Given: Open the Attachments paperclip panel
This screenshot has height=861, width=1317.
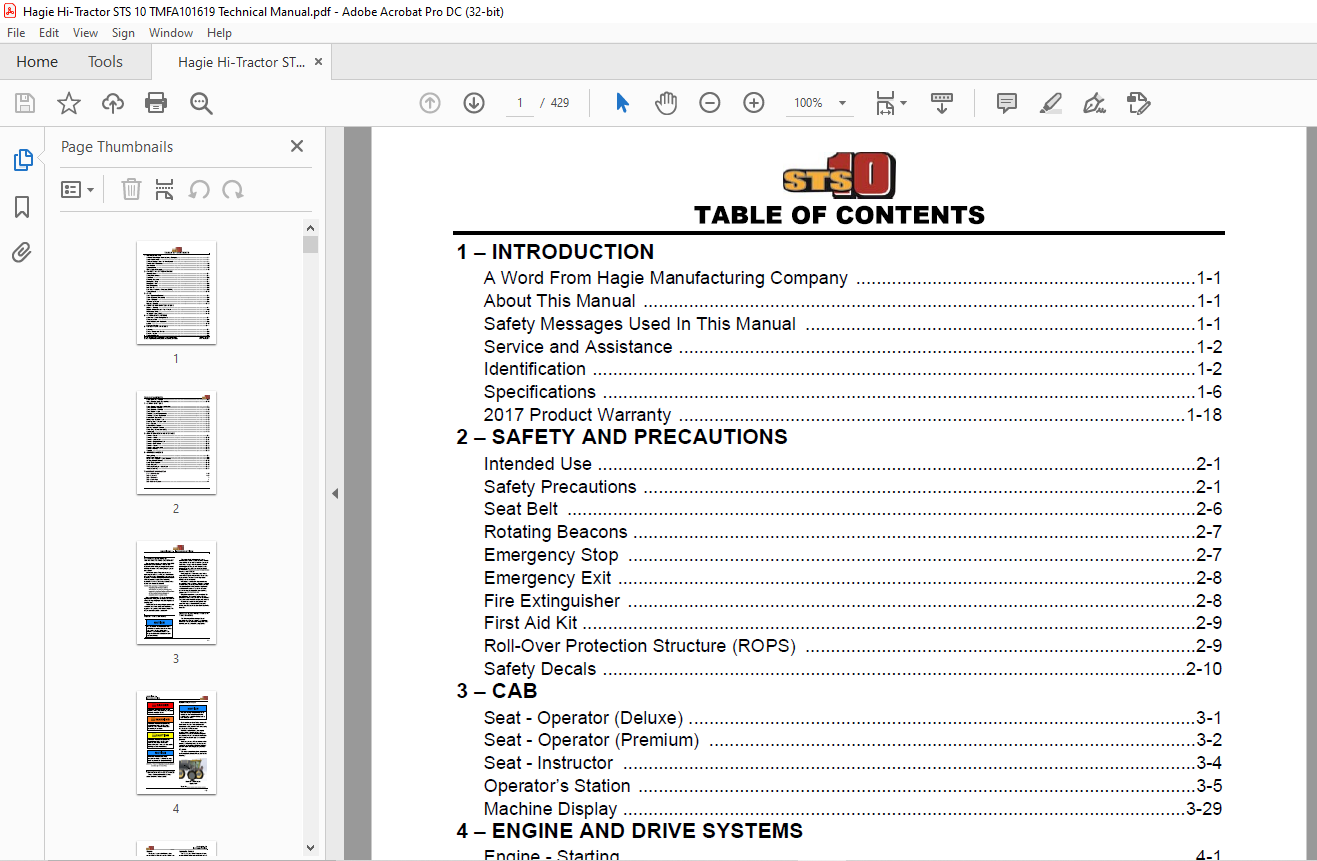Looking at the screenshot, I should click(22, 253).
